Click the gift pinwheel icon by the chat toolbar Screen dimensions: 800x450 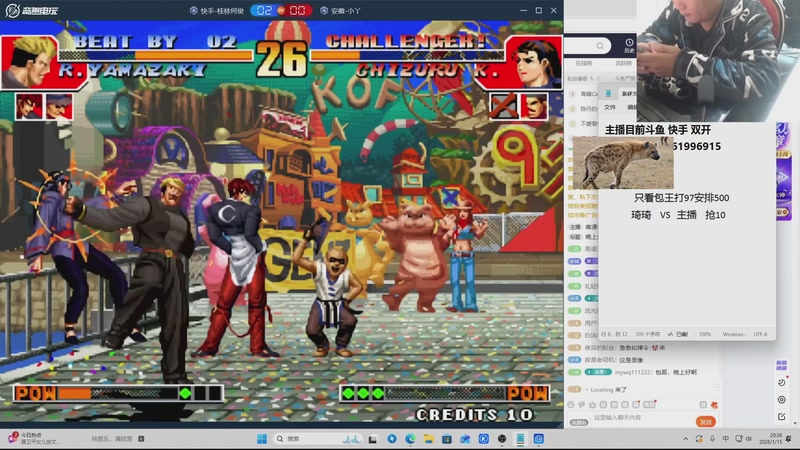[x=714, y=405]
